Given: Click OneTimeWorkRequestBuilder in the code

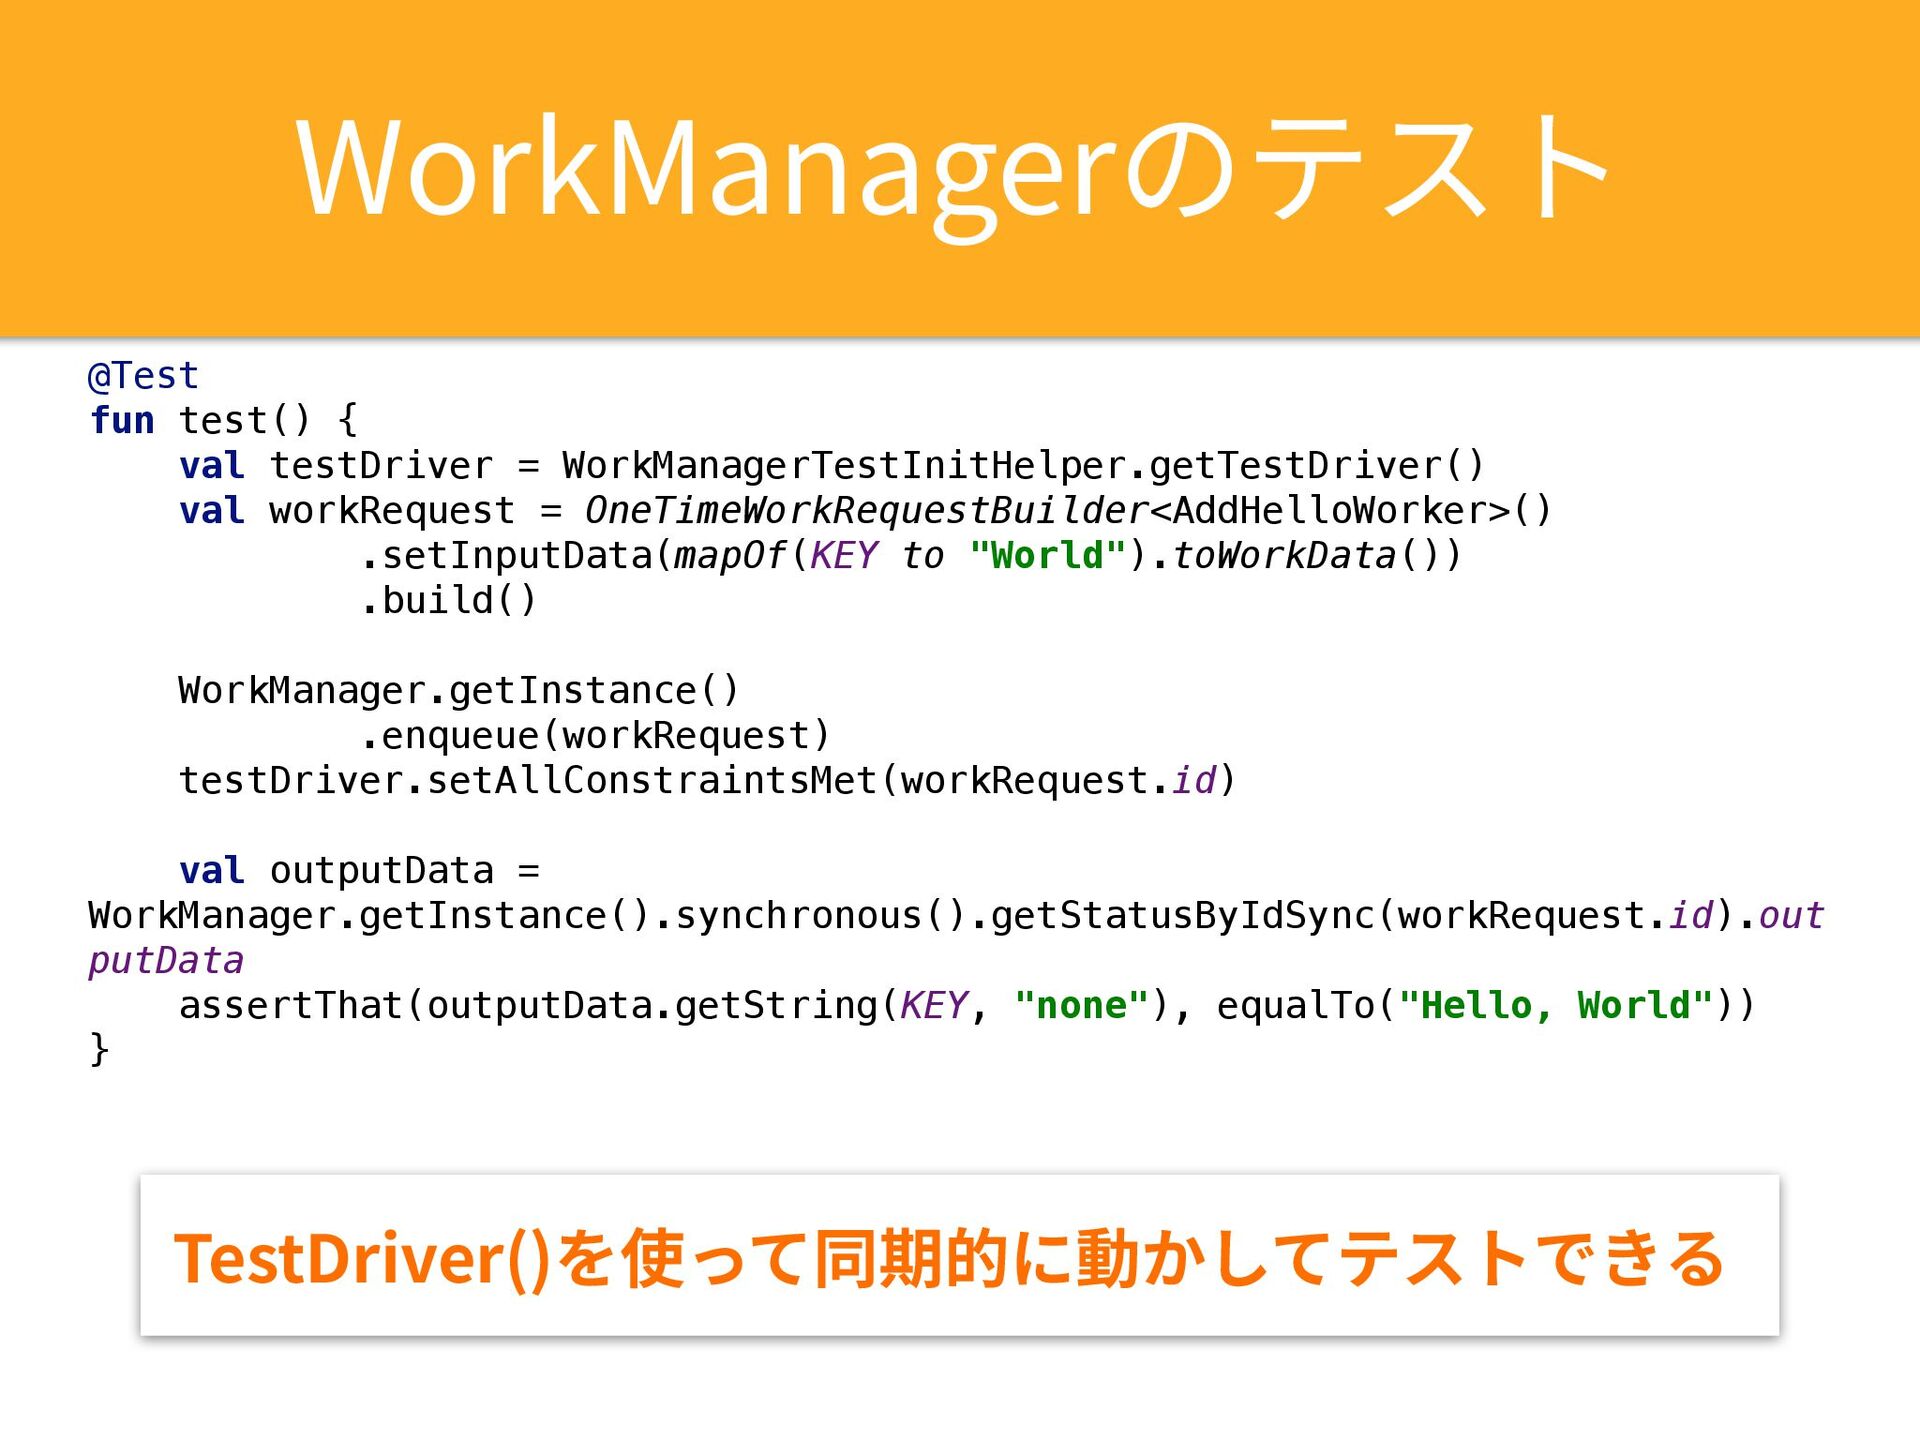Looking at the screenshot, I should click(x=865, y=511).
